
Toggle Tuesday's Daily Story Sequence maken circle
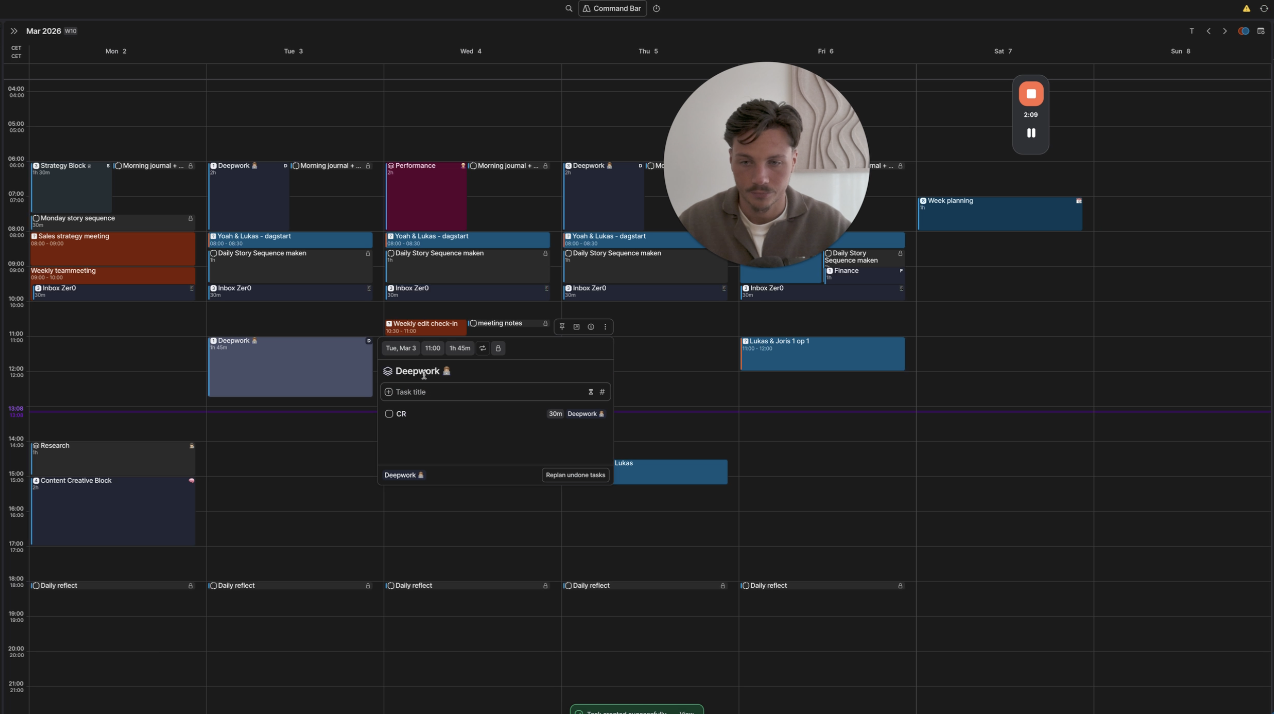point(213,254)
